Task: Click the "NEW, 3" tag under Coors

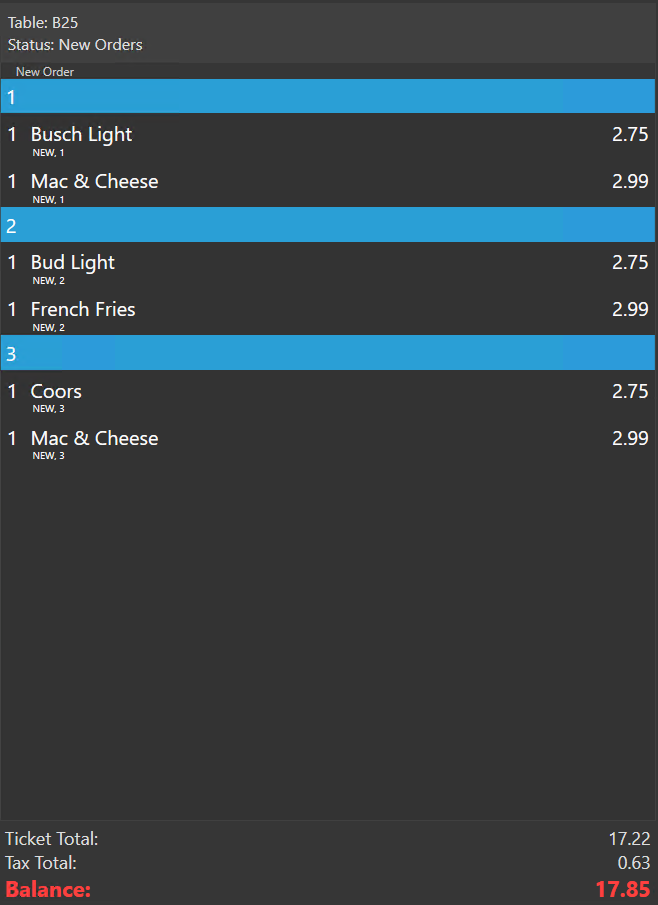Action: (48, 409)
